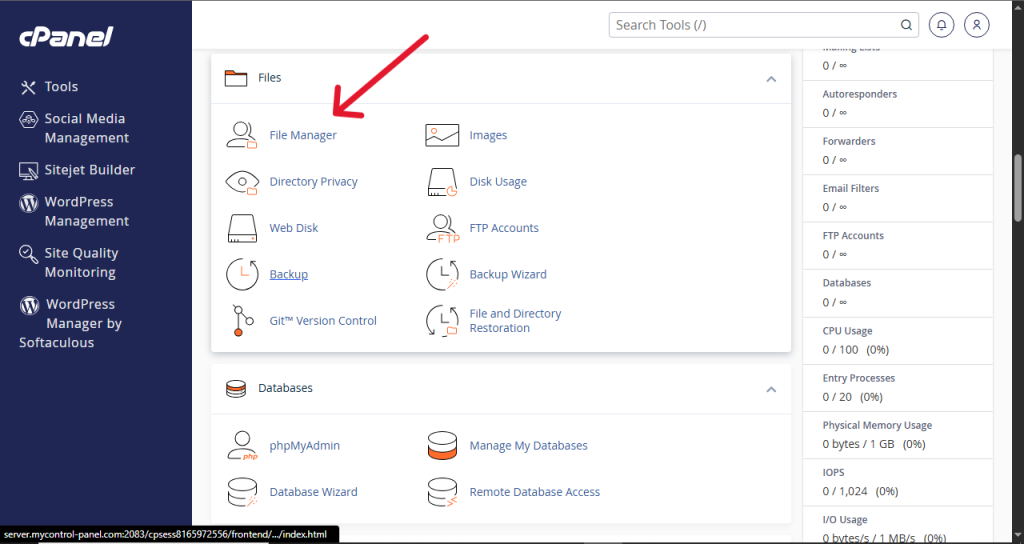Viewport: 1024px width, 544px height.
Task: Click the File Manager icon
Action: click(242, 135)
